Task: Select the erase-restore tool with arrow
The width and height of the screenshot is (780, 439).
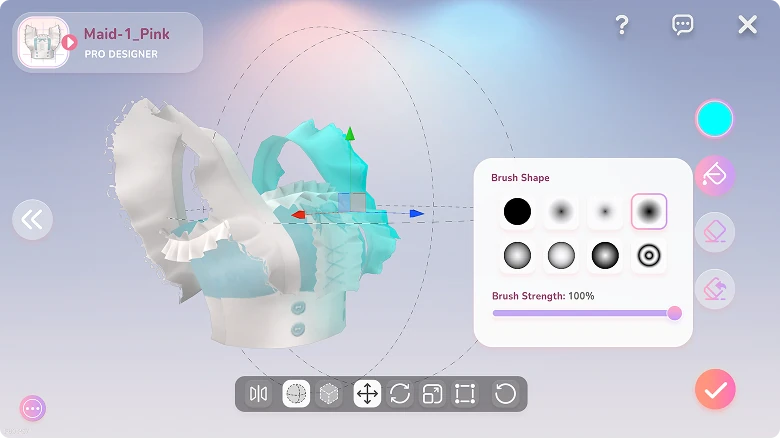Action: point(715,289)
